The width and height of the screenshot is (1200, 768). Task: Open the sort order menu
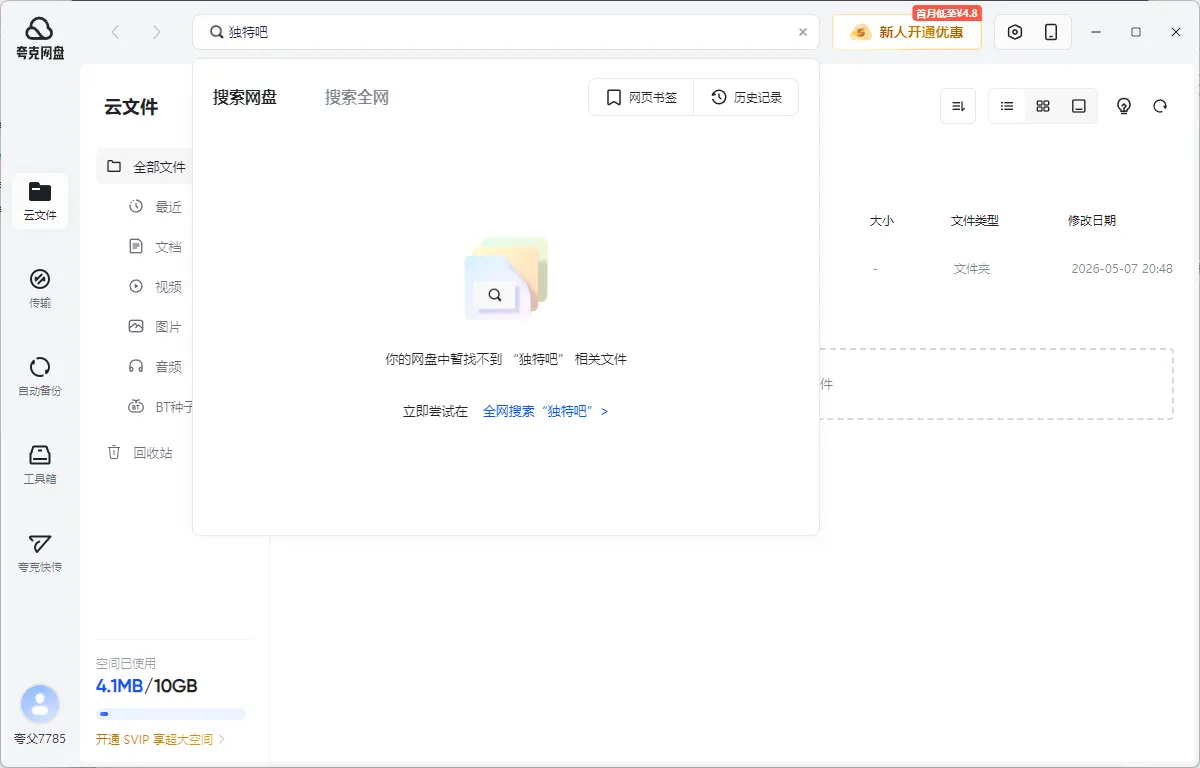tap(958, 106)
